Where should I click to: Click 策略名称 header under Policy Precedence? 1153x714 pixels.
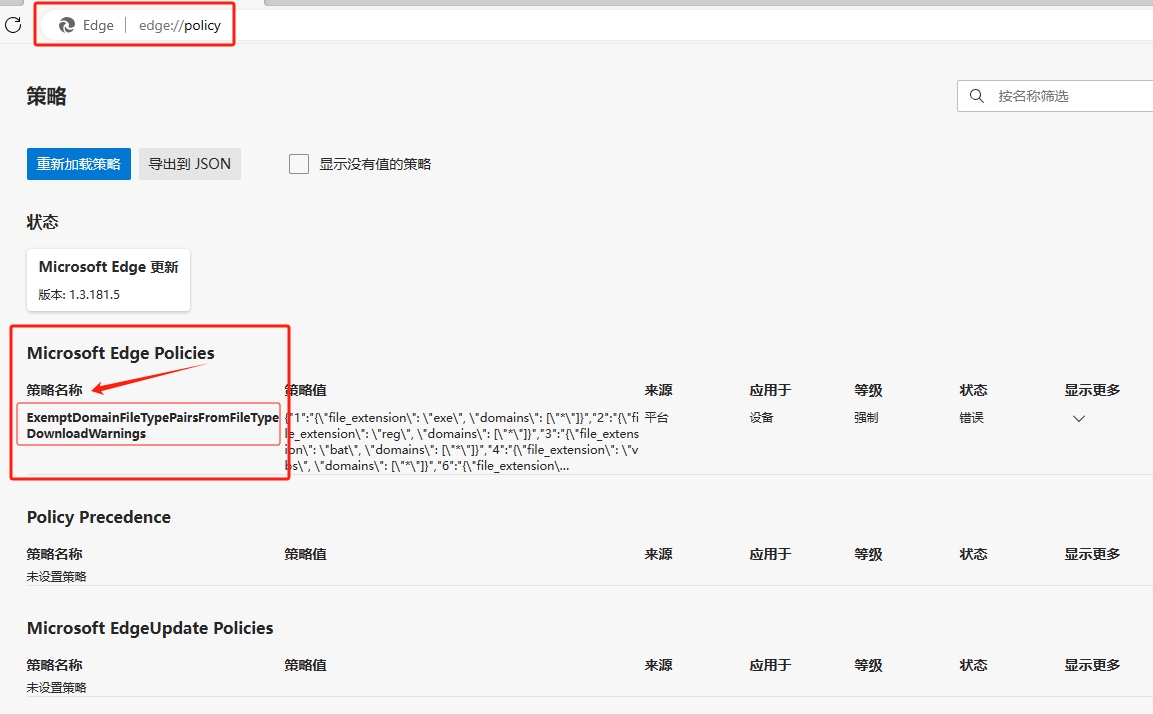54,554
